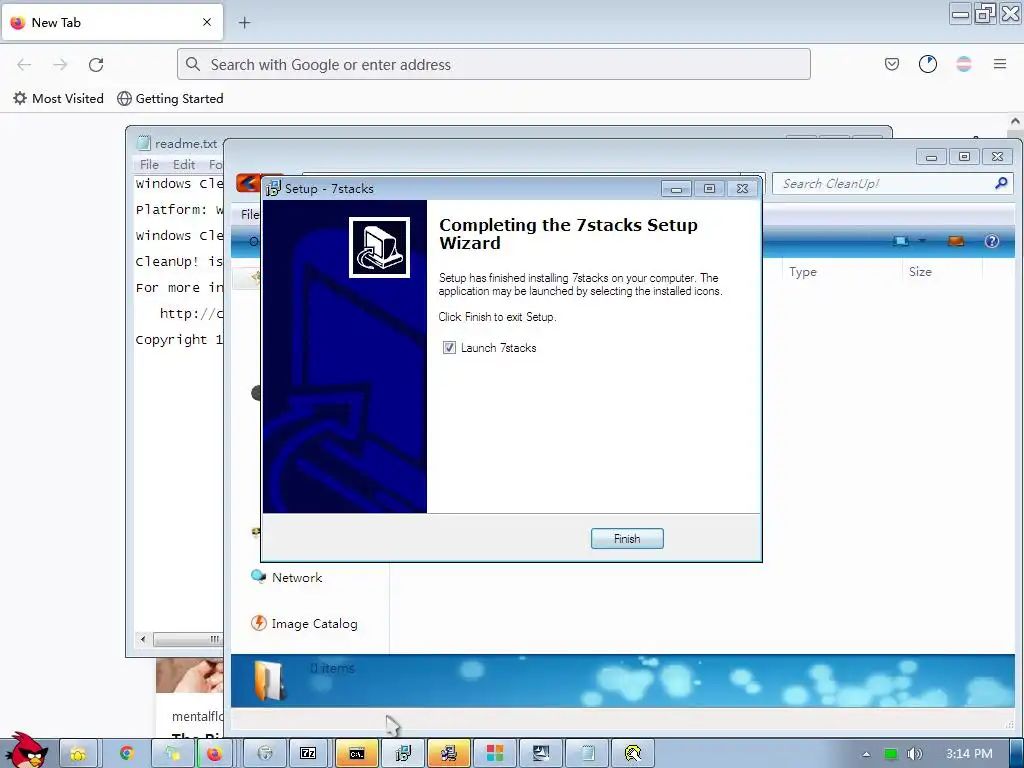1024x768 pixels.
Task: Open the four-colored tiles taskbar icon
Action: coord(495,754)
